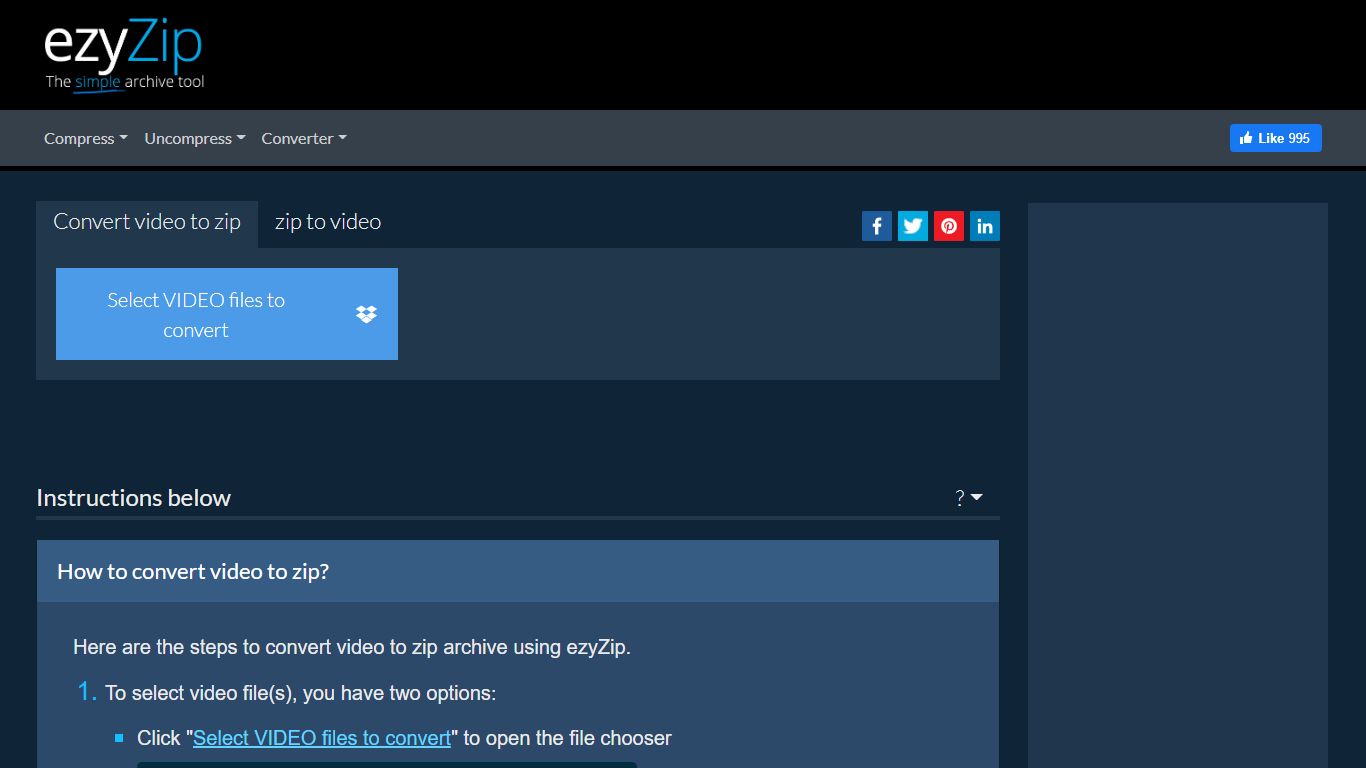Share page on Facebook icon
The image size is (1366, 768).
point(877,226)
